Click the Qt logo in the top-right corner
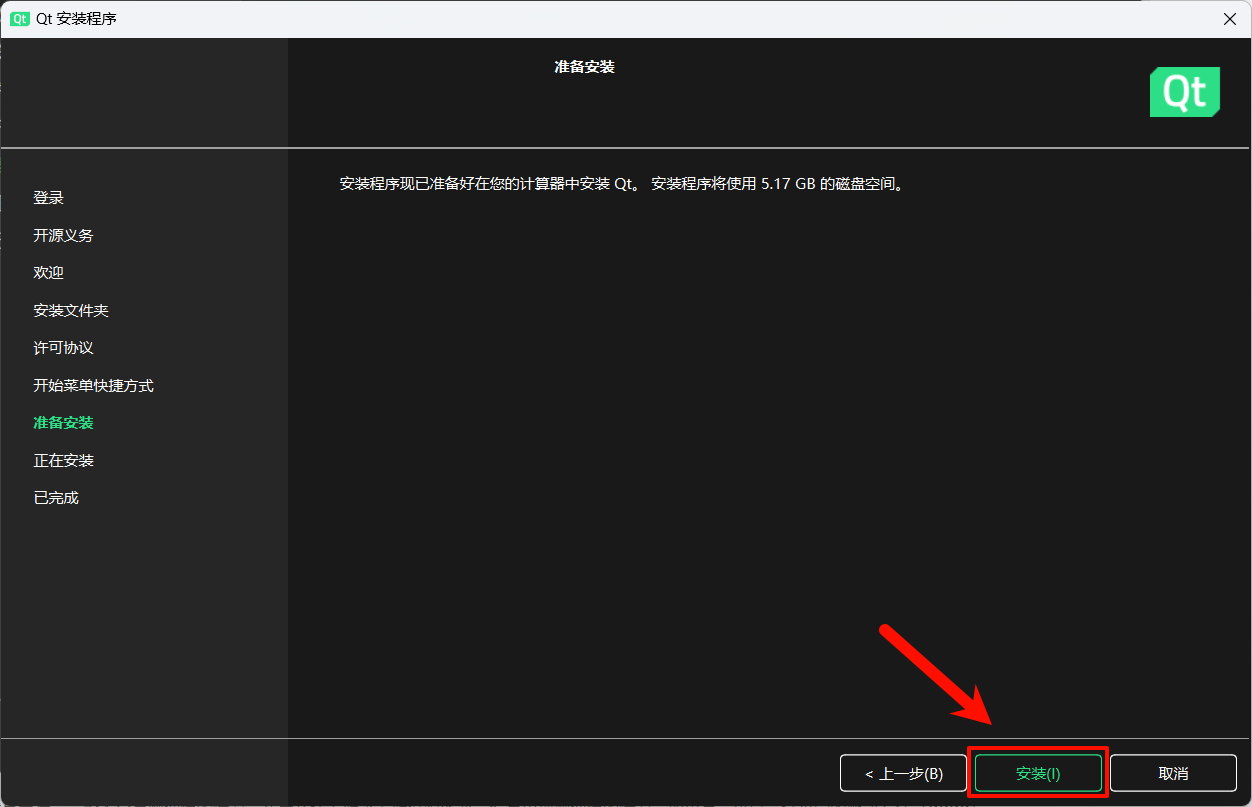1252x807 pixels. (1184, 91)
